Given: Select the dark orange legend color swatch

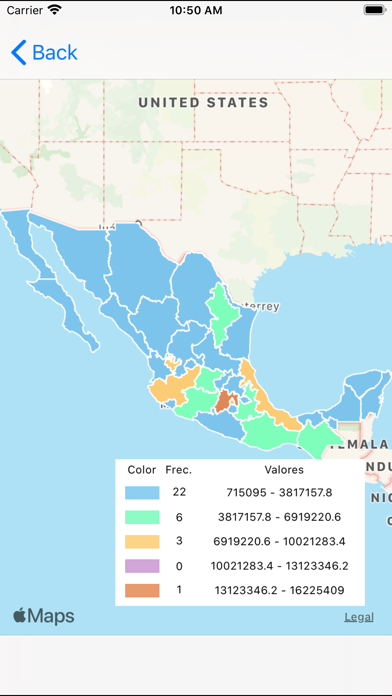Looking at the screenshot, I should (x=142, y=590).
